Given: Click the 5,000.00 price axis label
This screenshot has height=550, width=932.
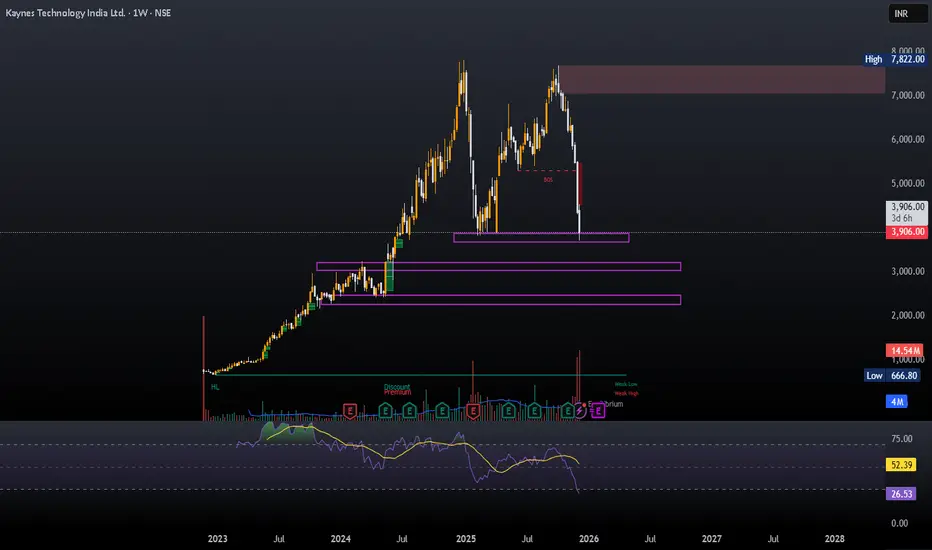Looking at the screenshot, I should pyautogui.click(x=908, y=183).
